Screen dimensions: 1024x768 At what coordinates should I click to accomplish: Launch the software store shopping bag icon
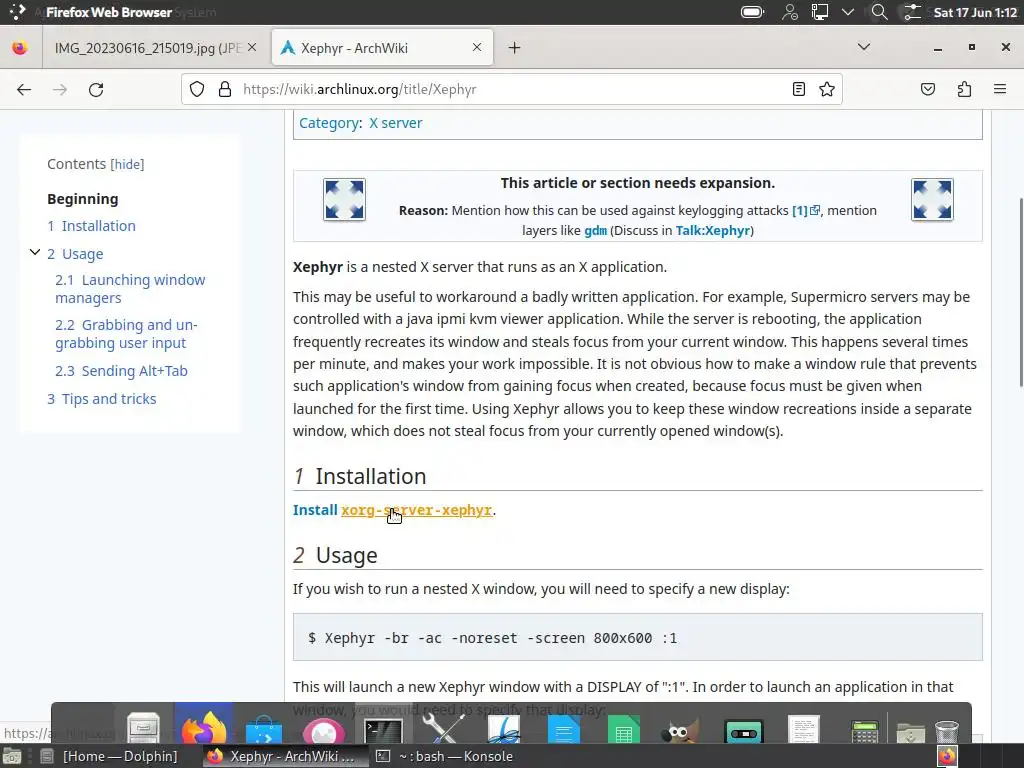pyautogui.click(x=264, y=729)
